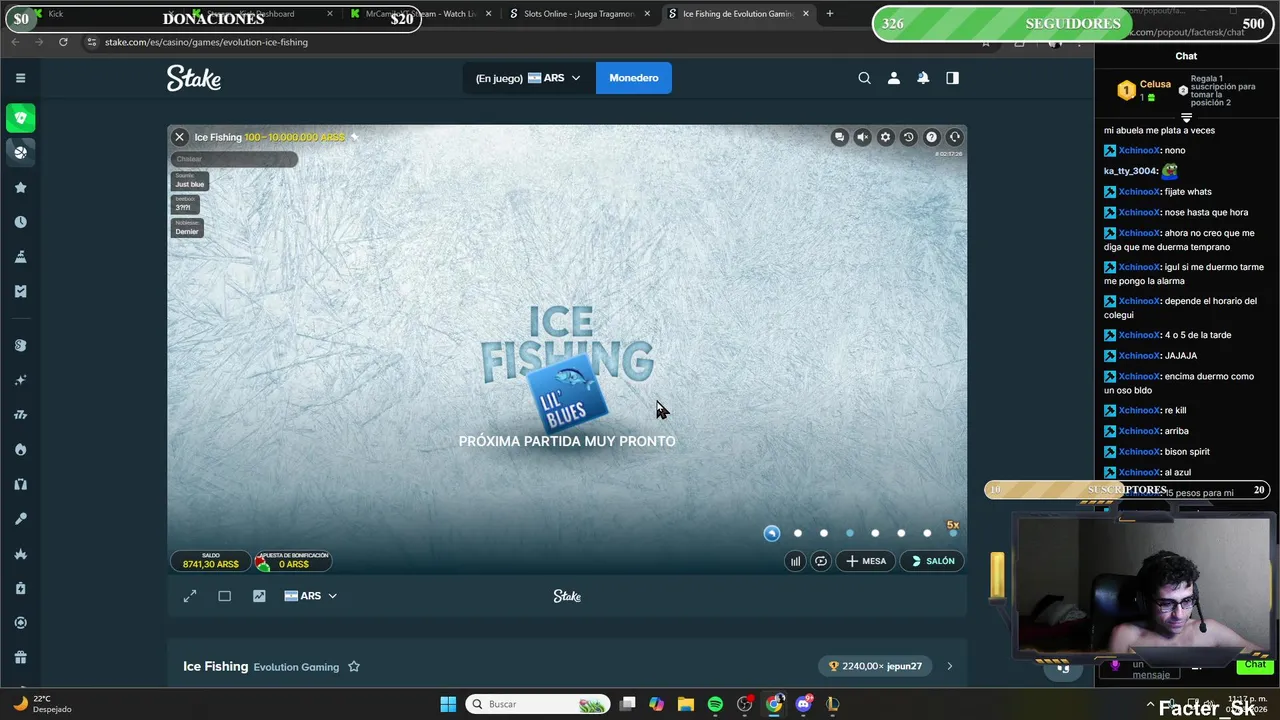Click the Evolution Gaming provider link

pyautogui.click(x=296, y=667)
